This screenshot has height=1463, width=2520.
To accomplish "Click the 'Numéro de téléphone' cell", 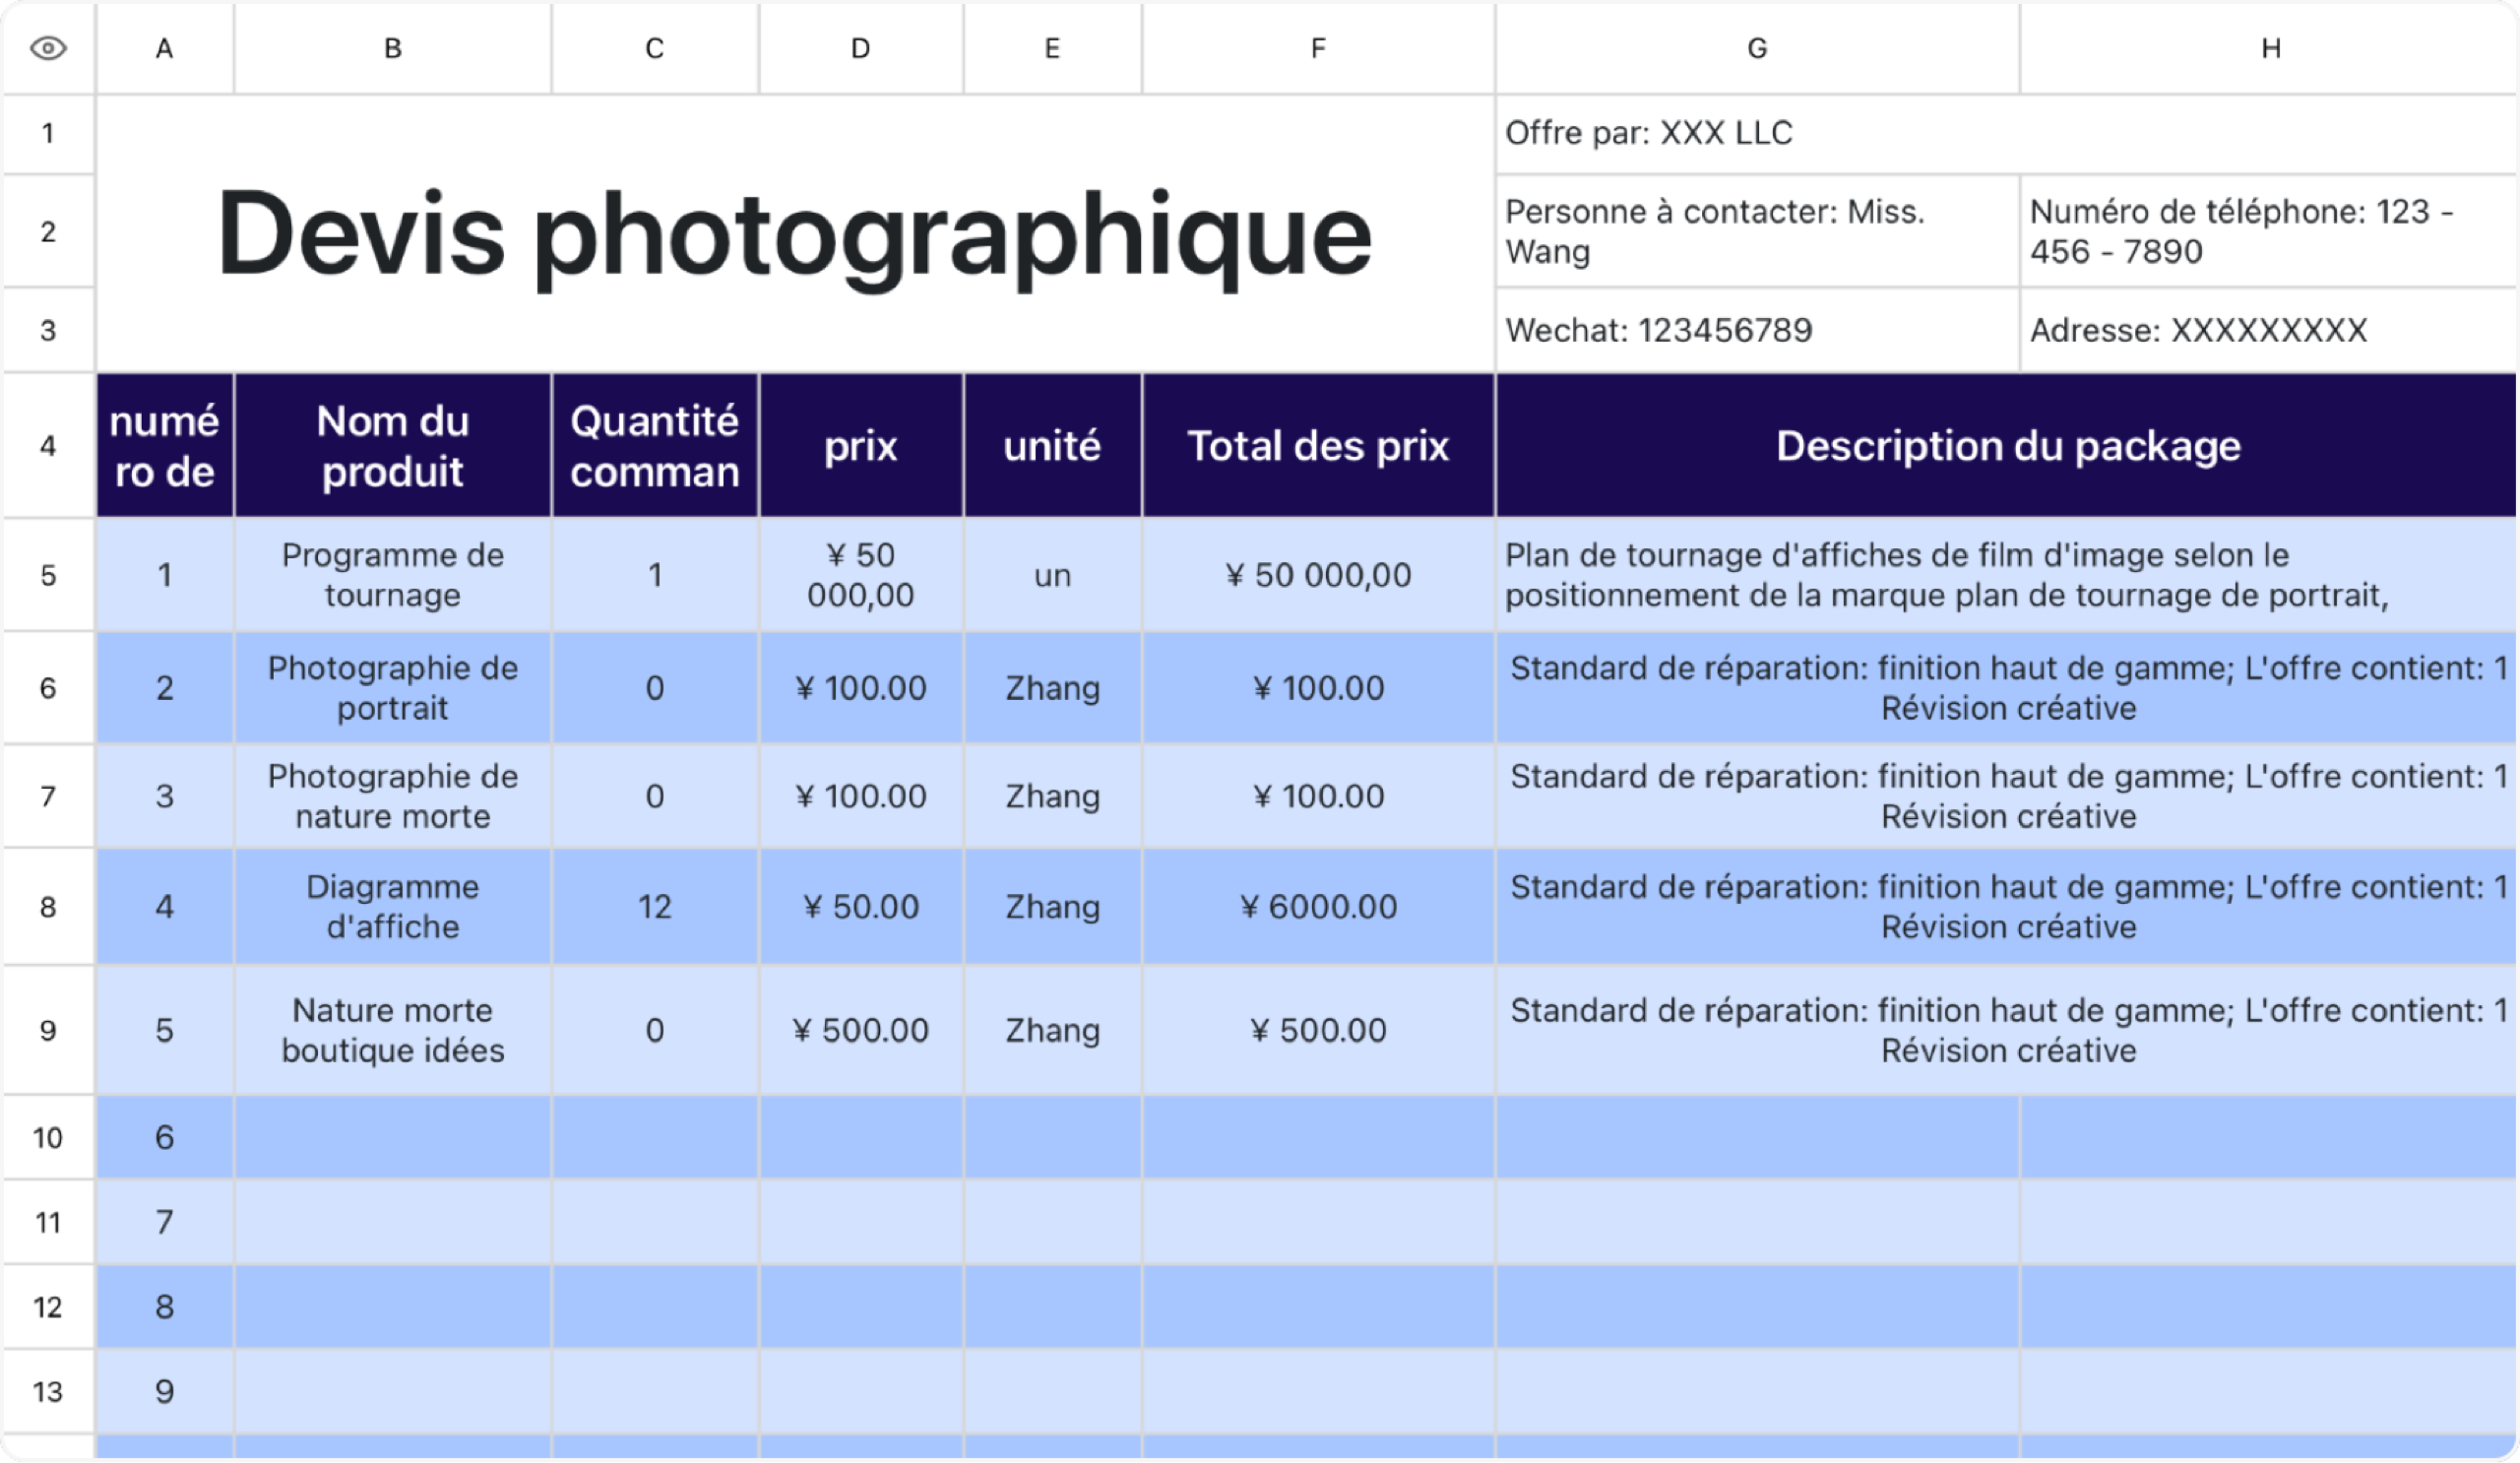I will tap(2269, 231).
